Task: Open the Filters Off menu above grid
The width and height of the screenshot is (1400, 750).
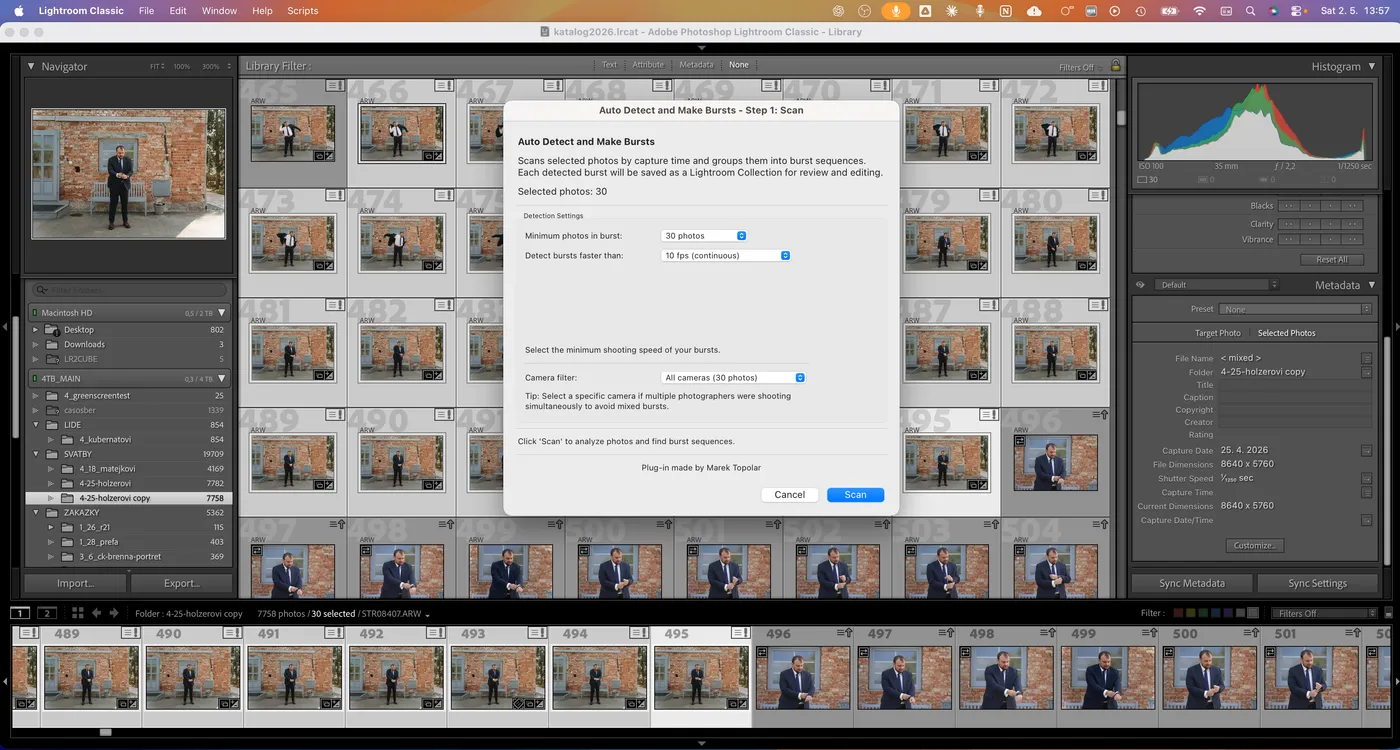Action: [x=1080, y=67]
